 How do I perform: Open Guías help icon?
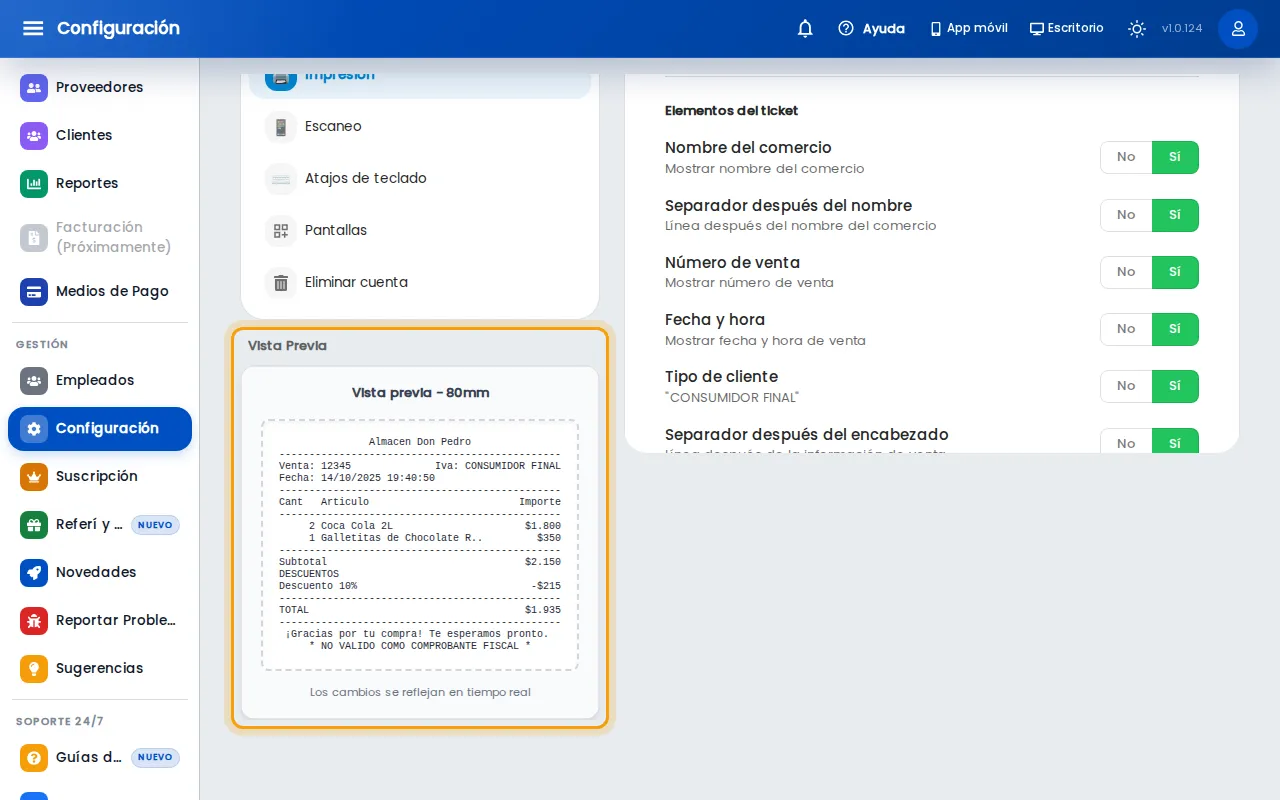[34, 757]
